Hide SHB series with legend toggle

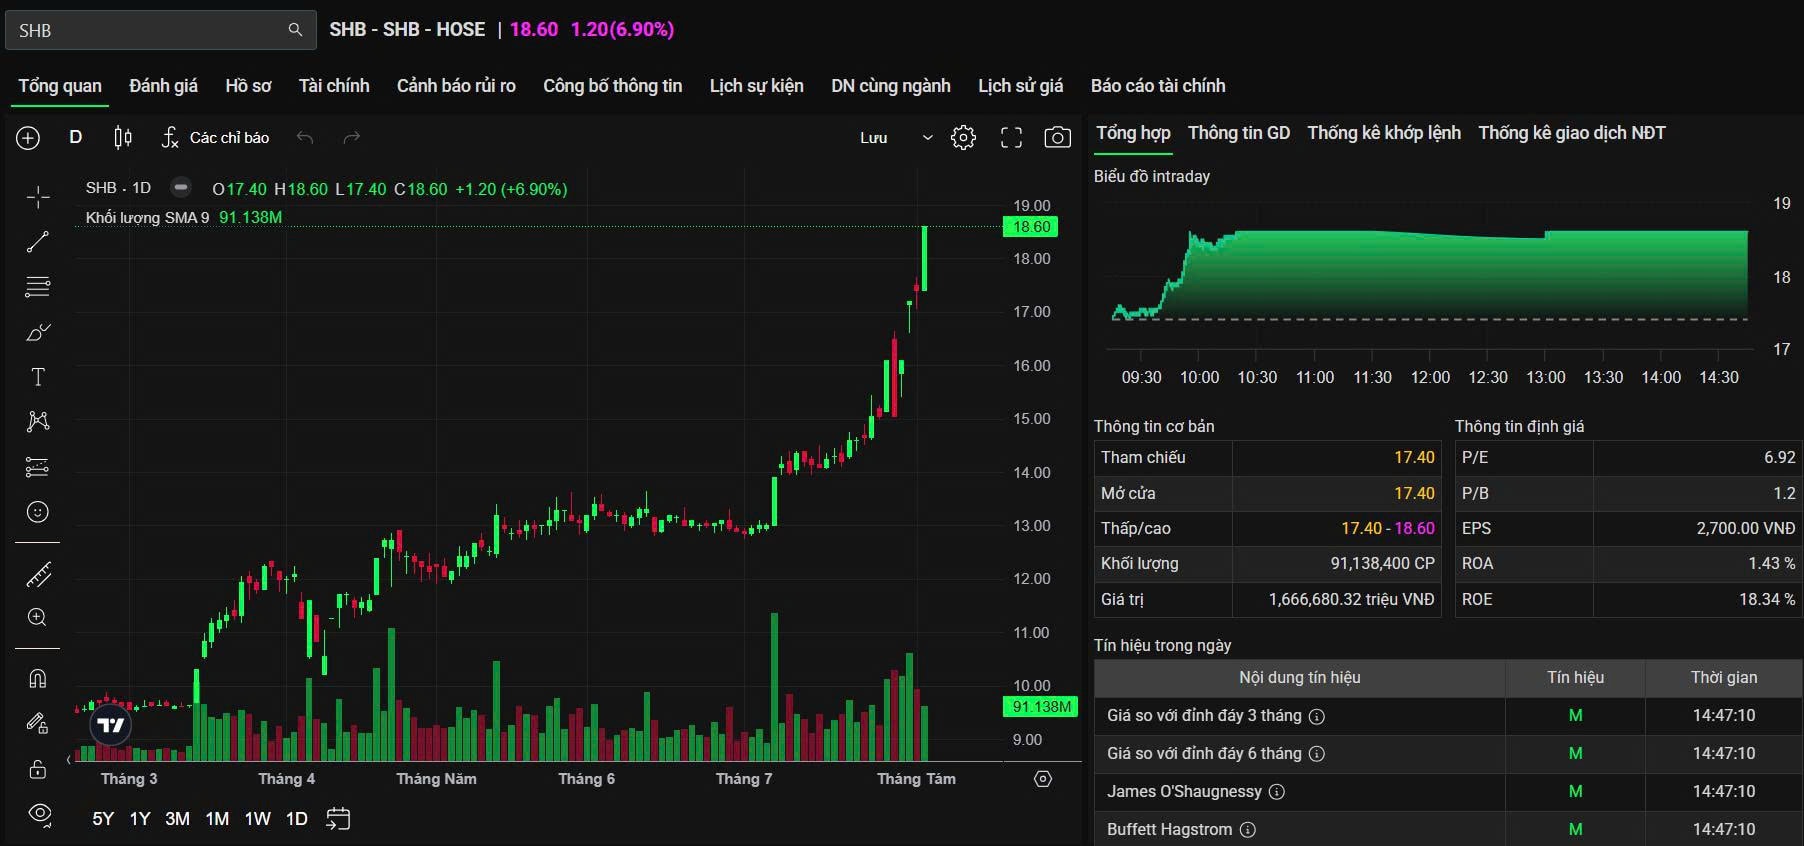tap(181, 187)
